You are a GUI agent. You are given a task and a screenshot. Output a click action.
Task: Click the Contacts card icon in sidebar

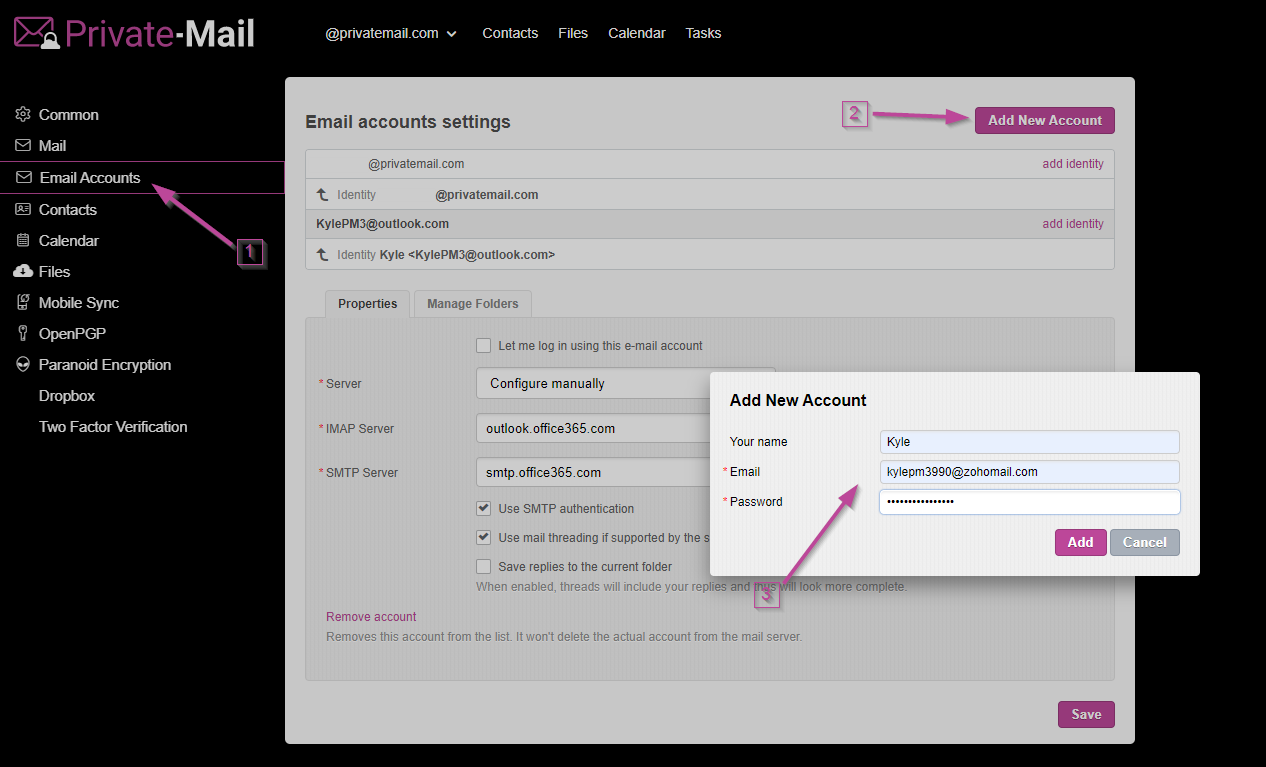(x=23, y=210)
